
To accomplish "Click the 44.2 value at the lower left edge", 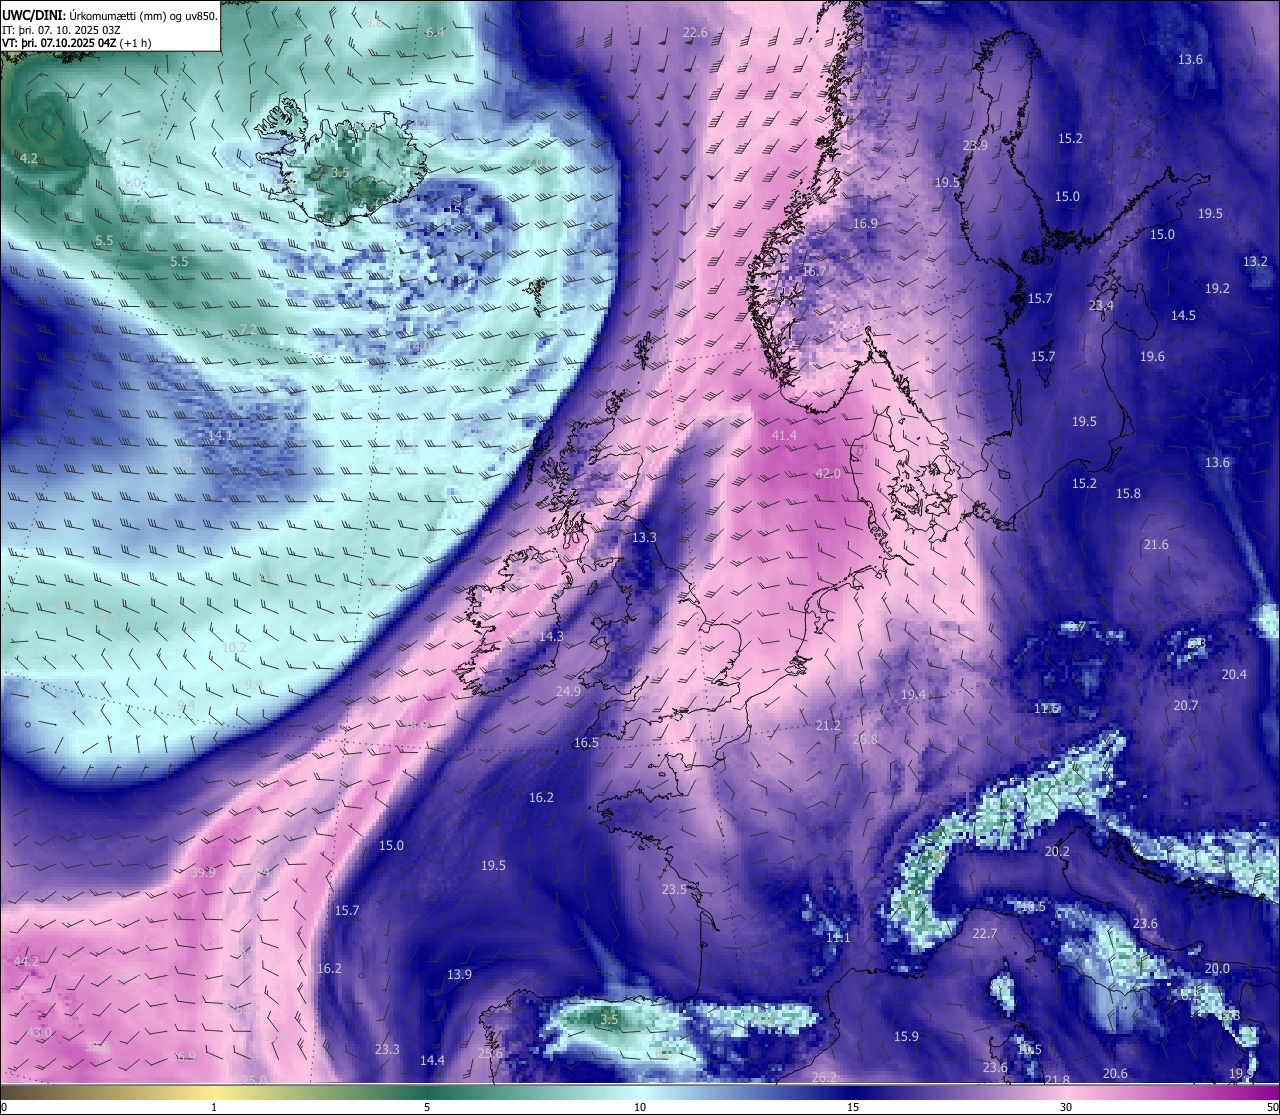I will (26, 961).
